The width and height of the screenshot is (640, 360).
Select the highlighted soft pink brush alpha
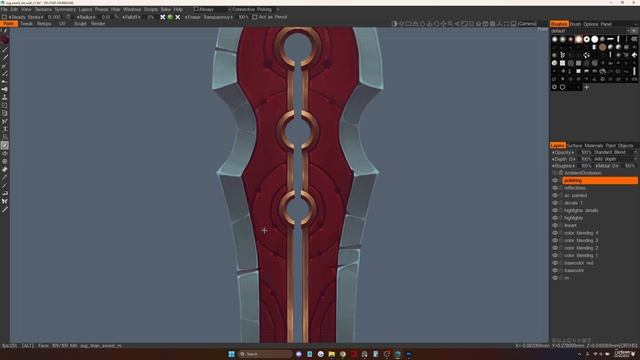578,39
